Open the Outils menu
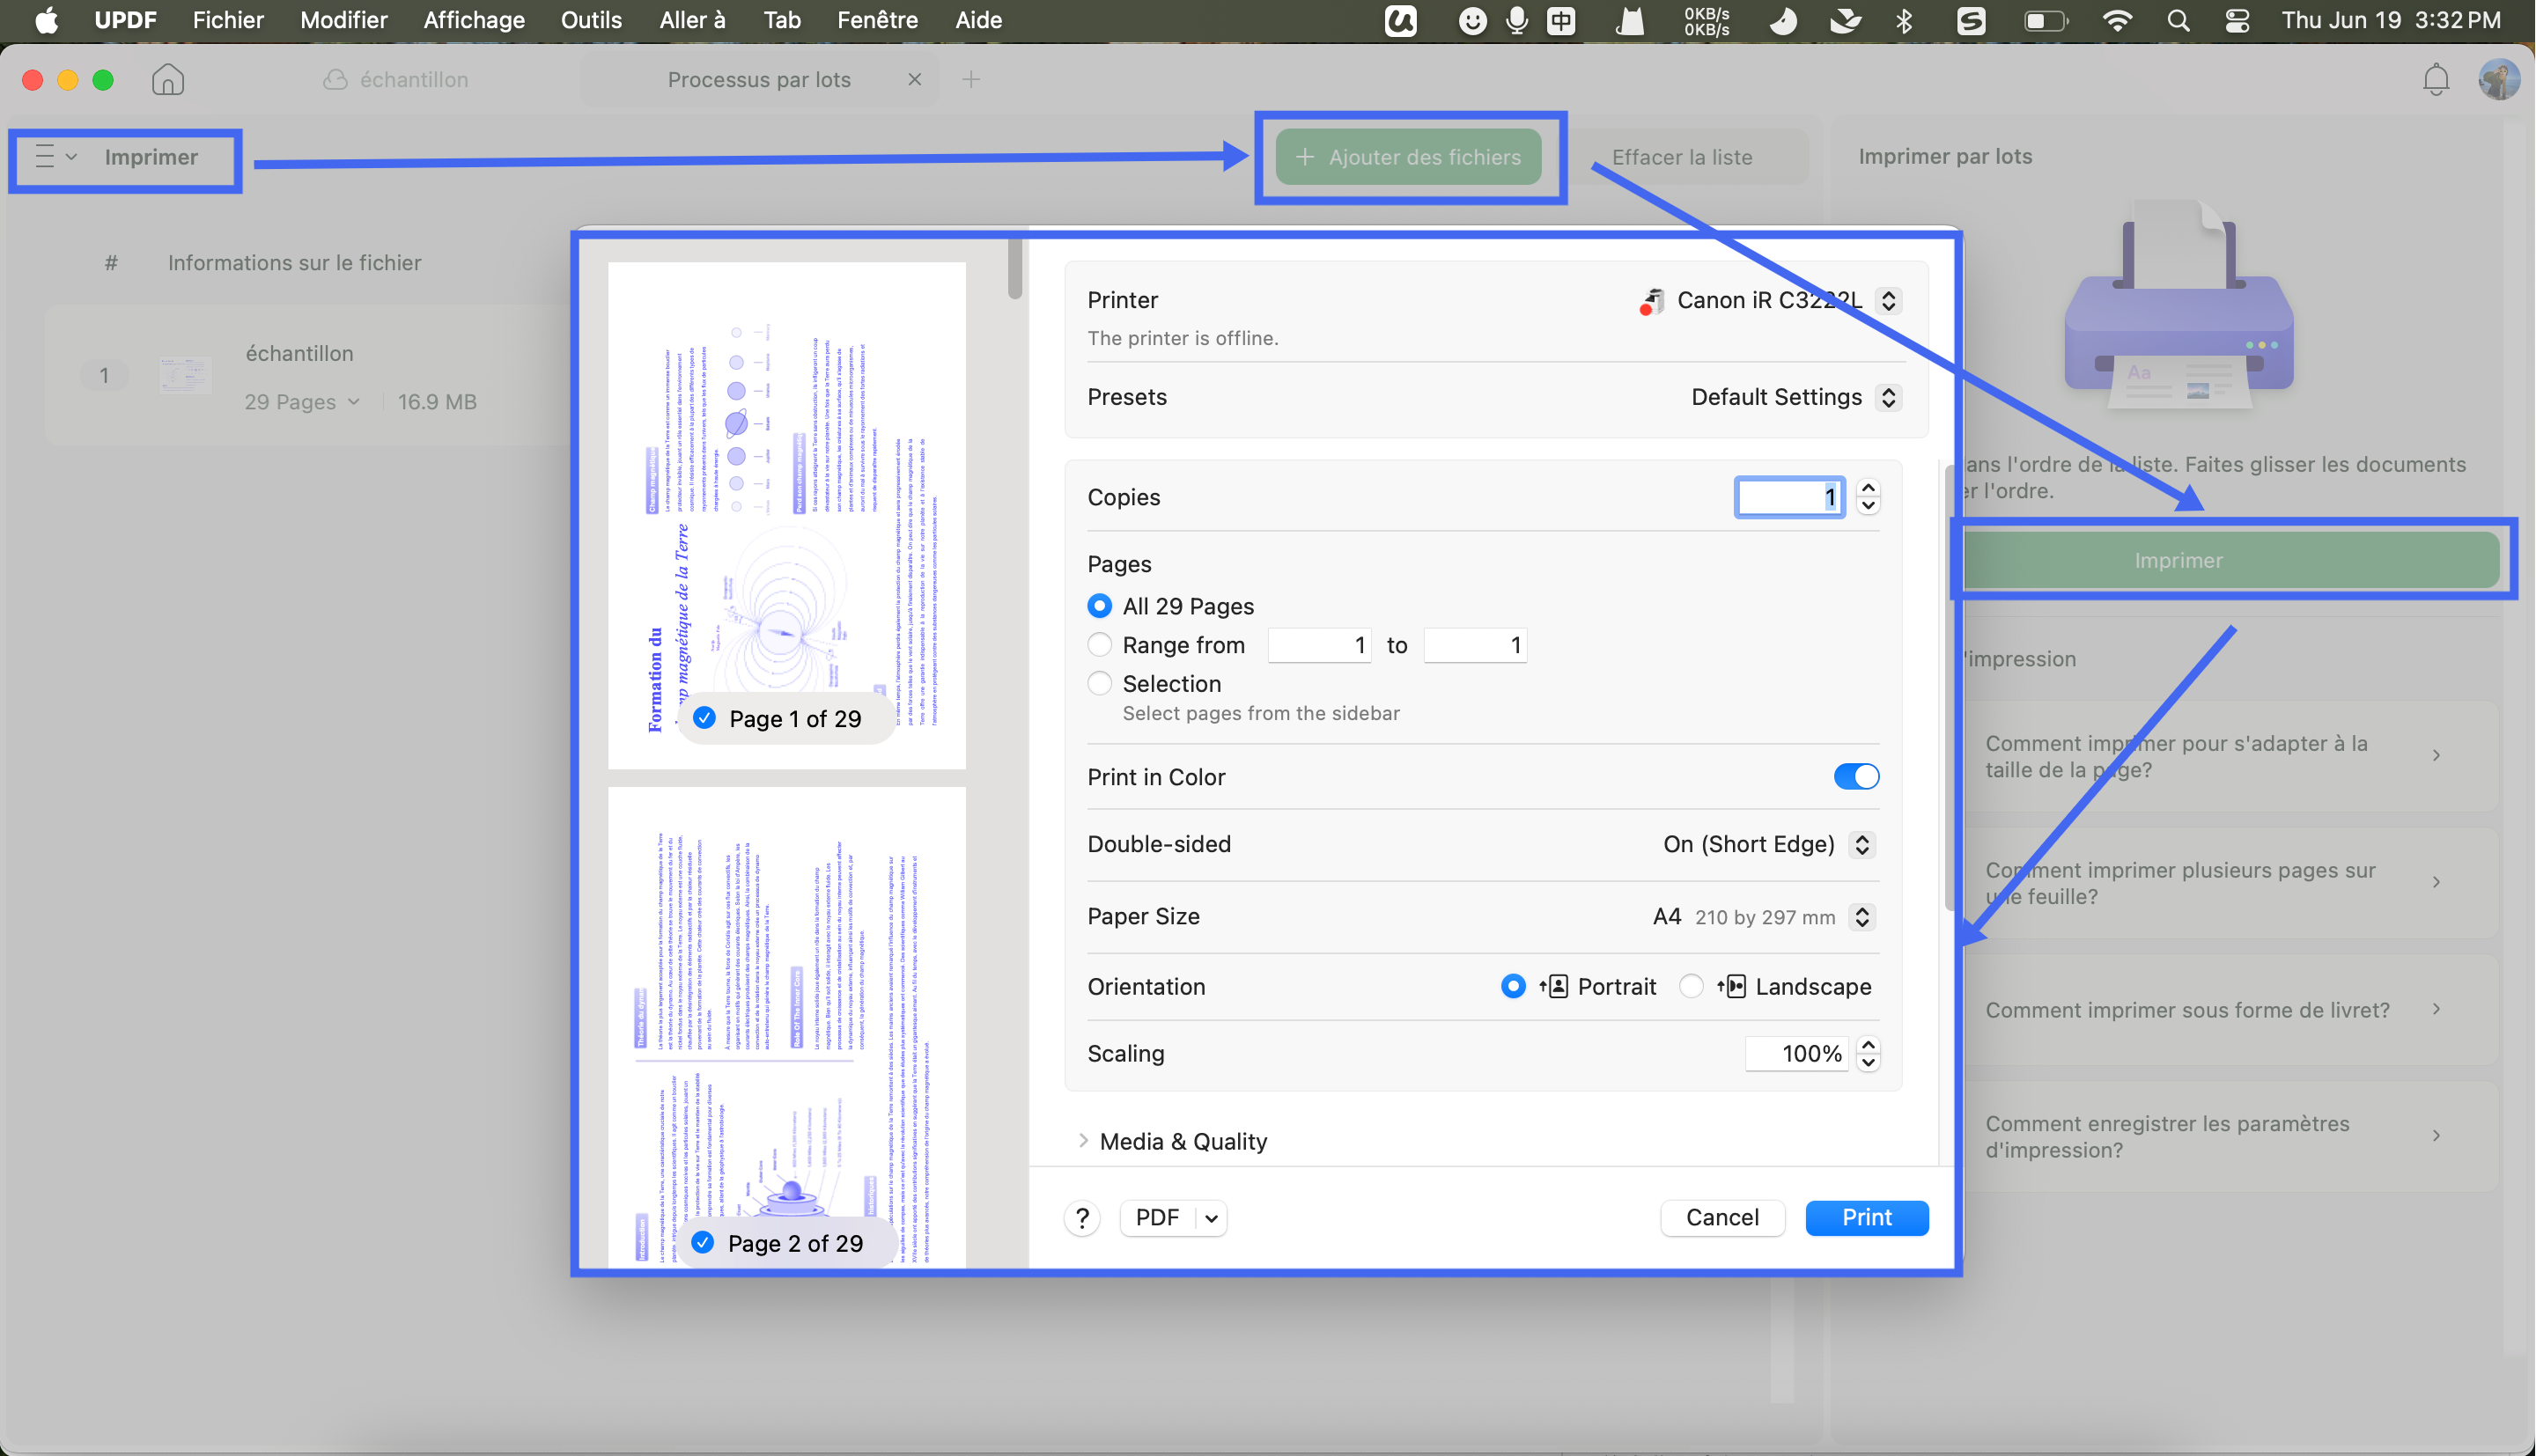The width and height of the screenshot is (2536, 1456). [x=591, y=20]
